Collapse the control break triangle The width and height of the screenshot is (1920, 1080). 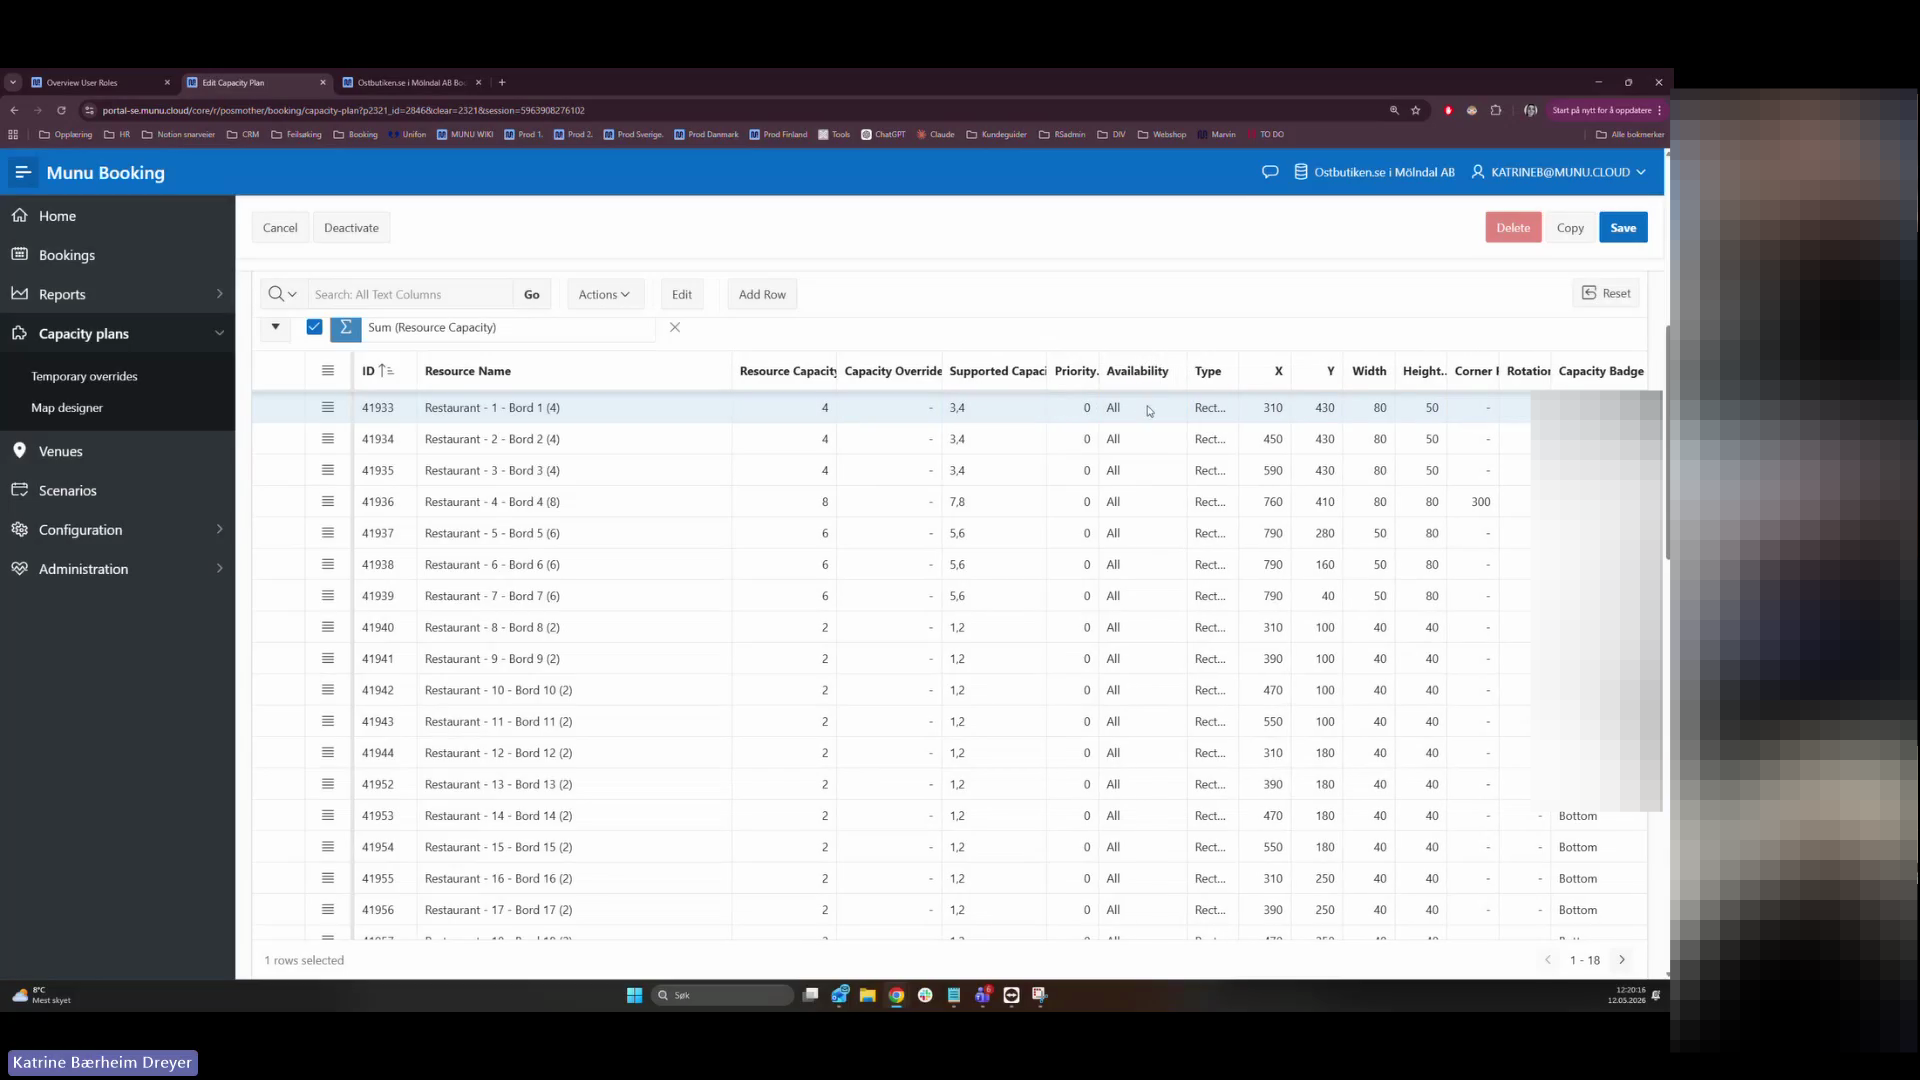[275, 327]
